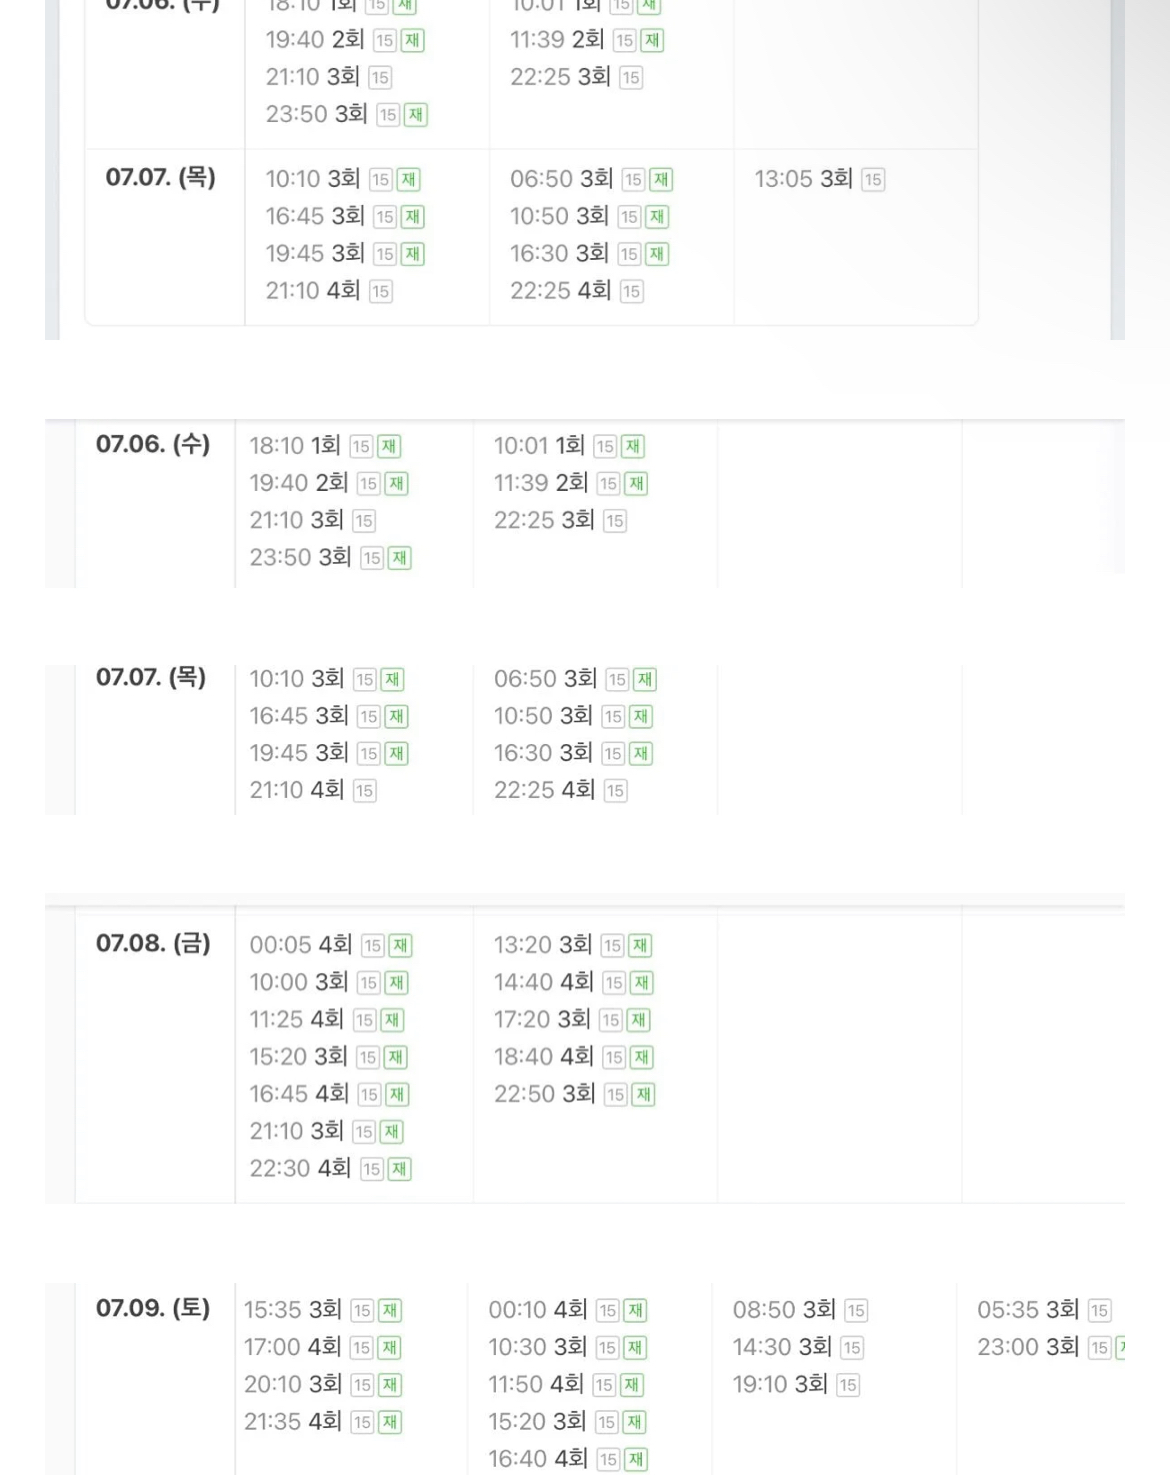Open the 10:00 3회 Friday broadcast entry

298,983
